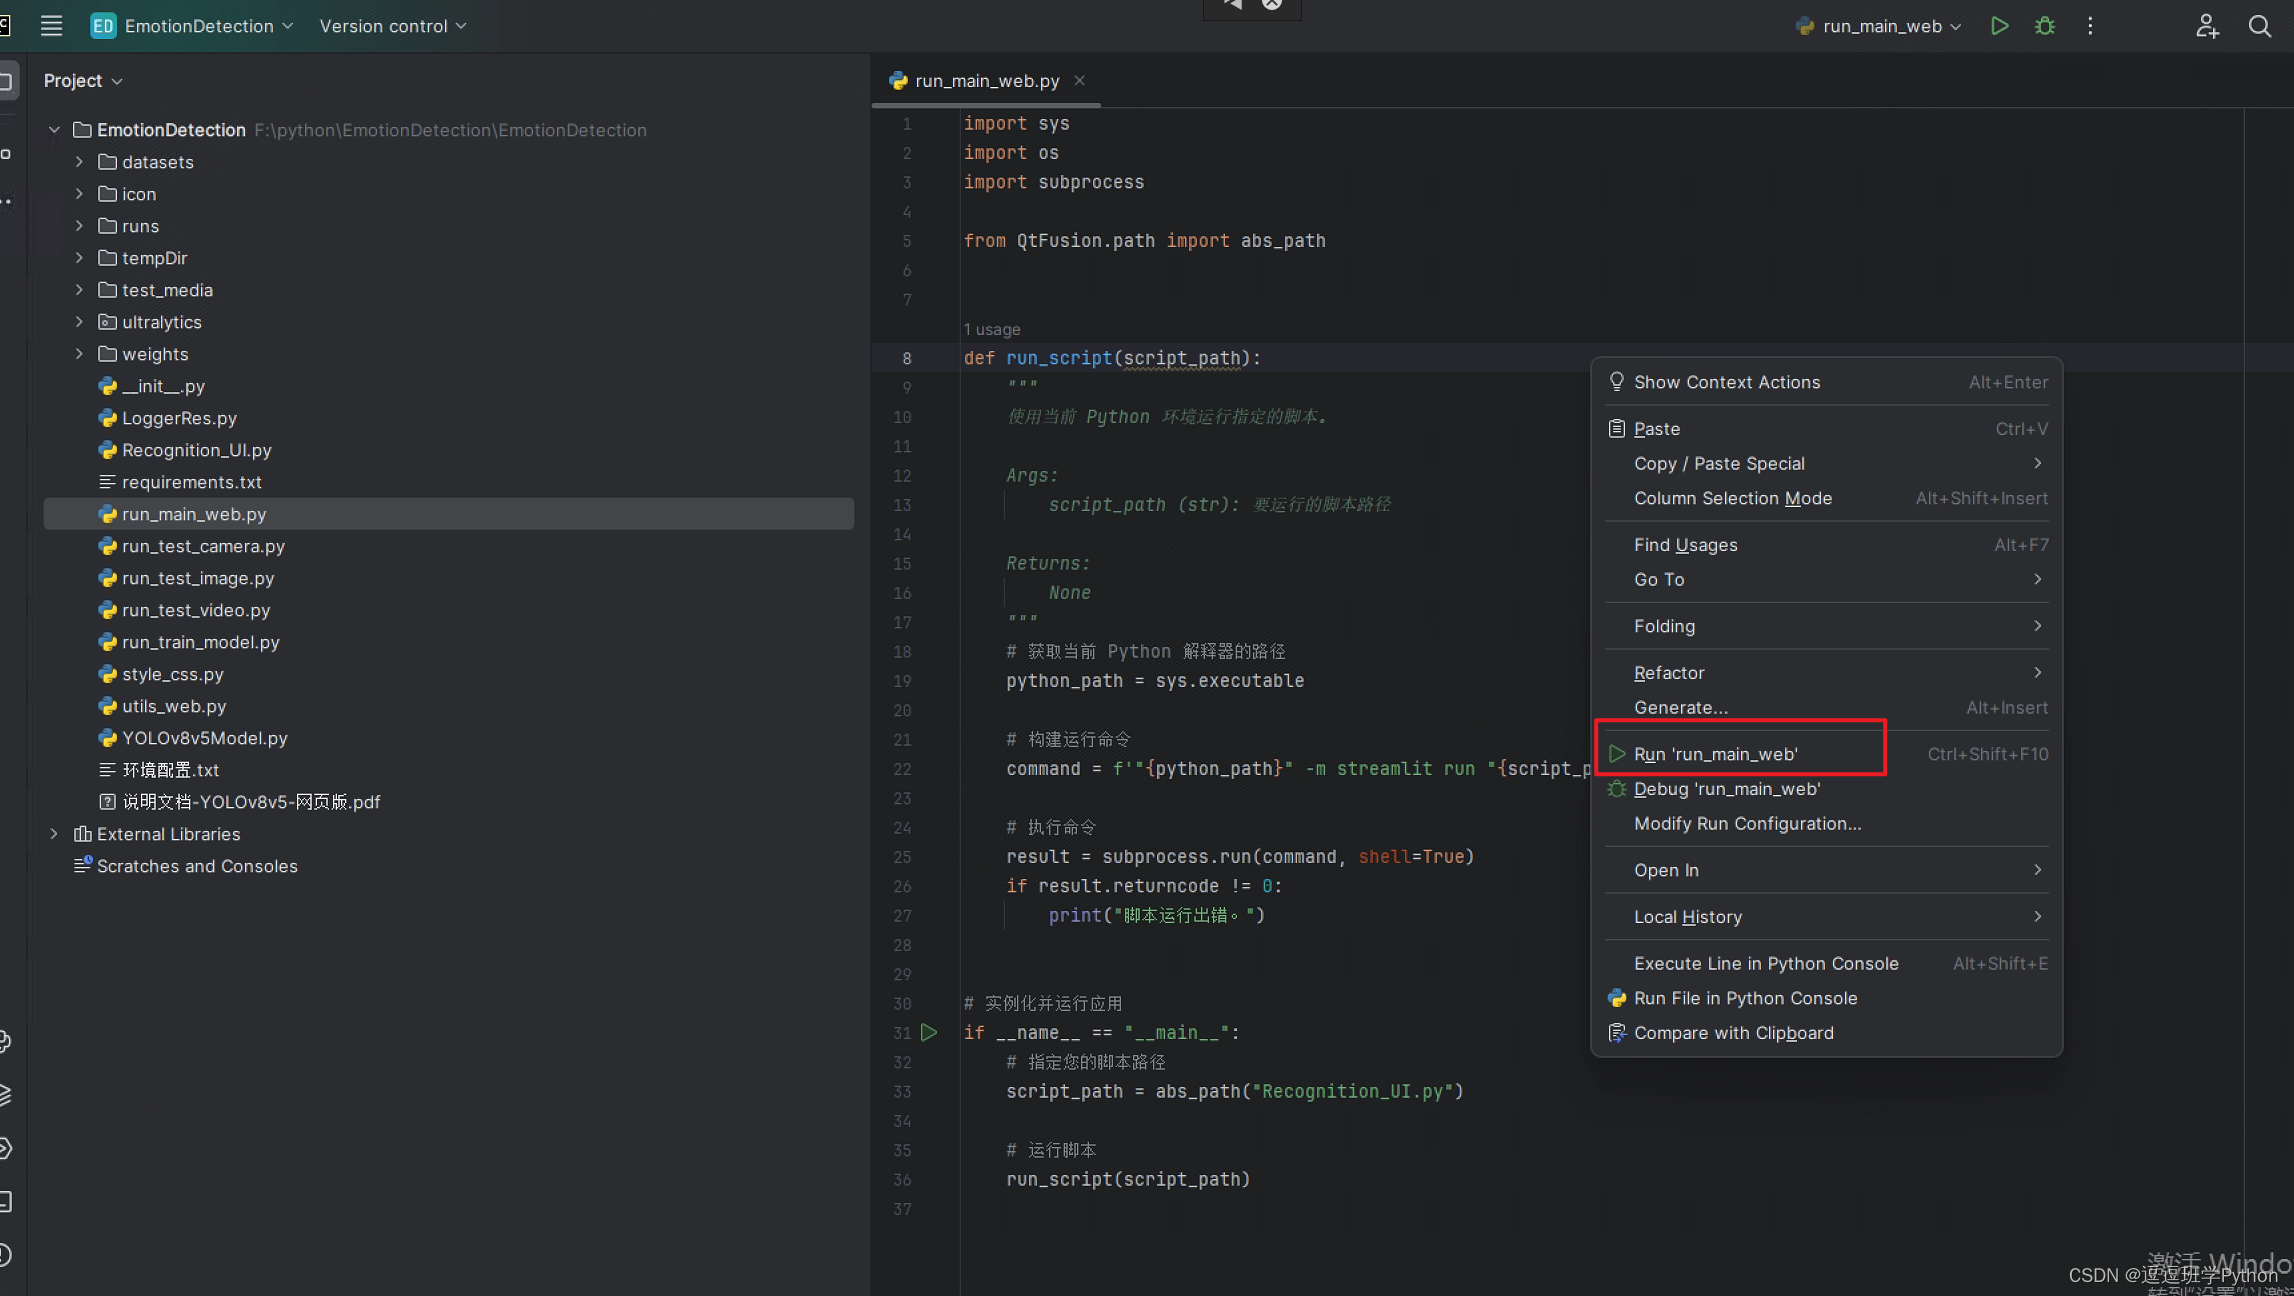The width and height of the screenshot is (2294, 1296).
Task: Open the Version control dropdown
Action: click(393, 26)
